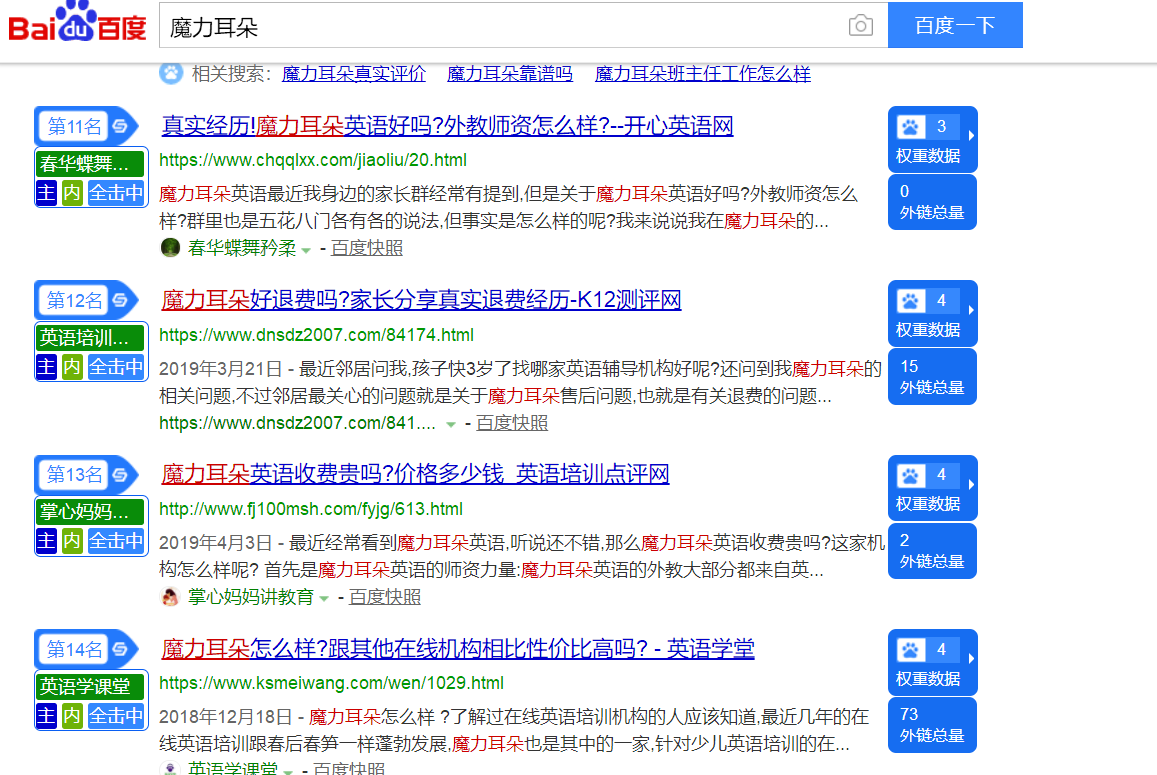This screenshot has height=775, width=1157.
Task: Click URL http://www.fj100msh.com/fyjg/613.html
Action: pos(311,509)
